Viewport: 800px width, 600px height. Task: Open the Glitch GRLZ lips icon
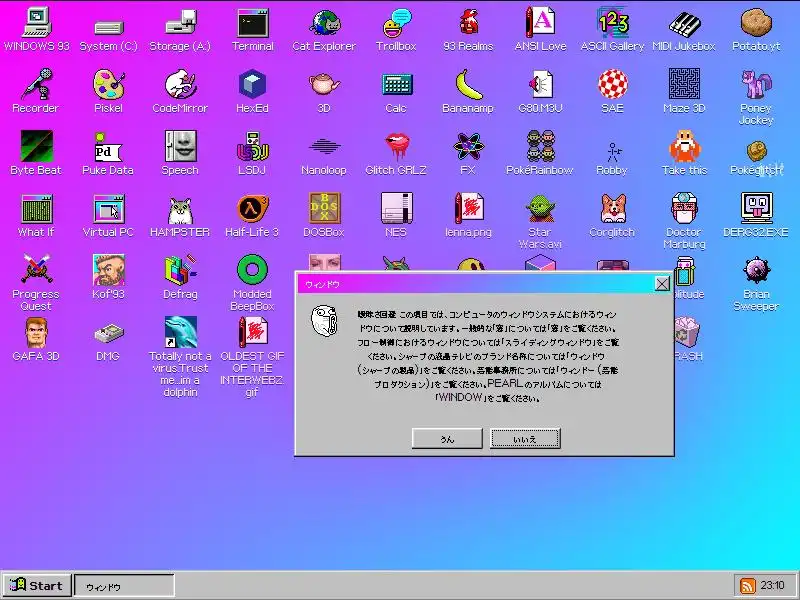[x=396, y=147]
